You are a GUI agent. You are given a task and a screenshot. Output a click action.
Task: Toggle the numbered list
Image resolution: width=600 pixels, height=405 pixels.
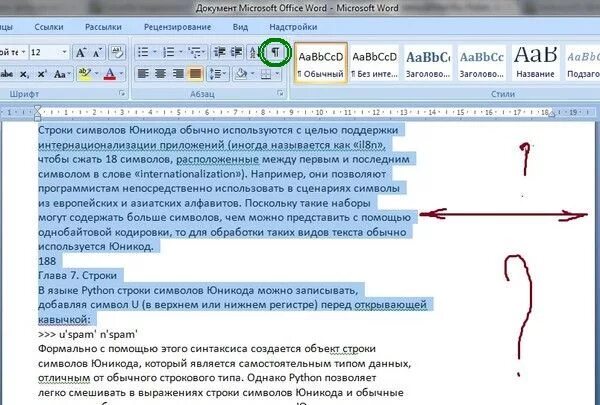coord(169,52)
